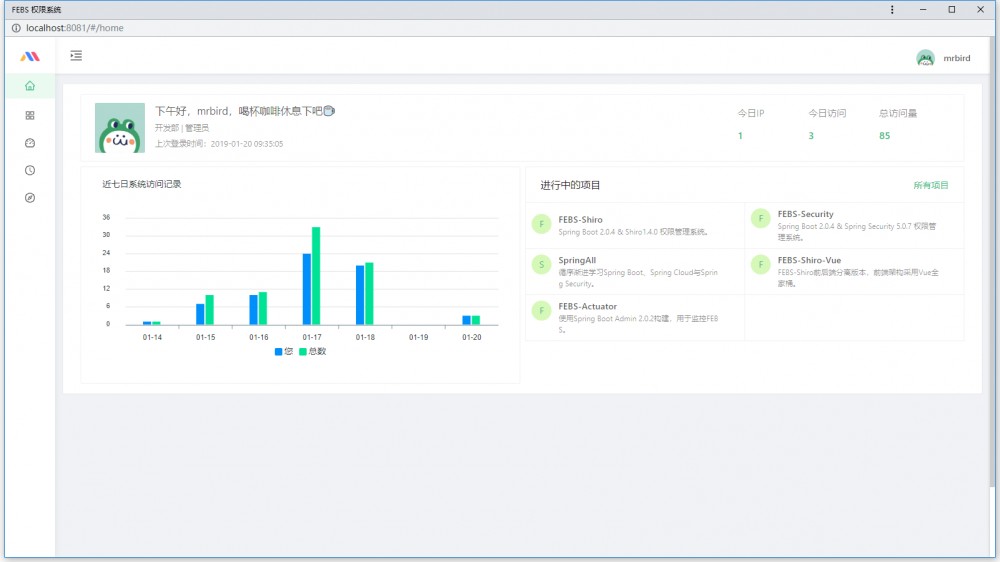Click the FEBS-Security round F avatar

(760, 218)
